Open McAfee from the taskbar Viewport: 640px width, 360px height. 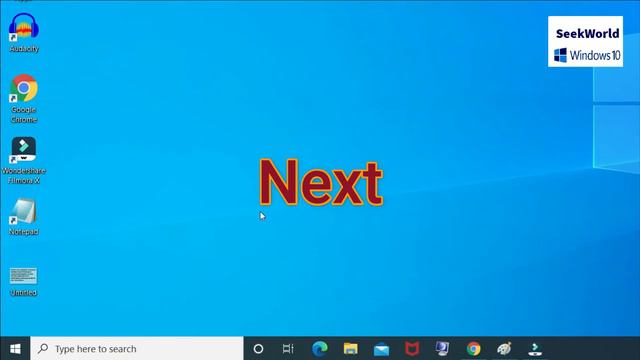pos(412,349)
